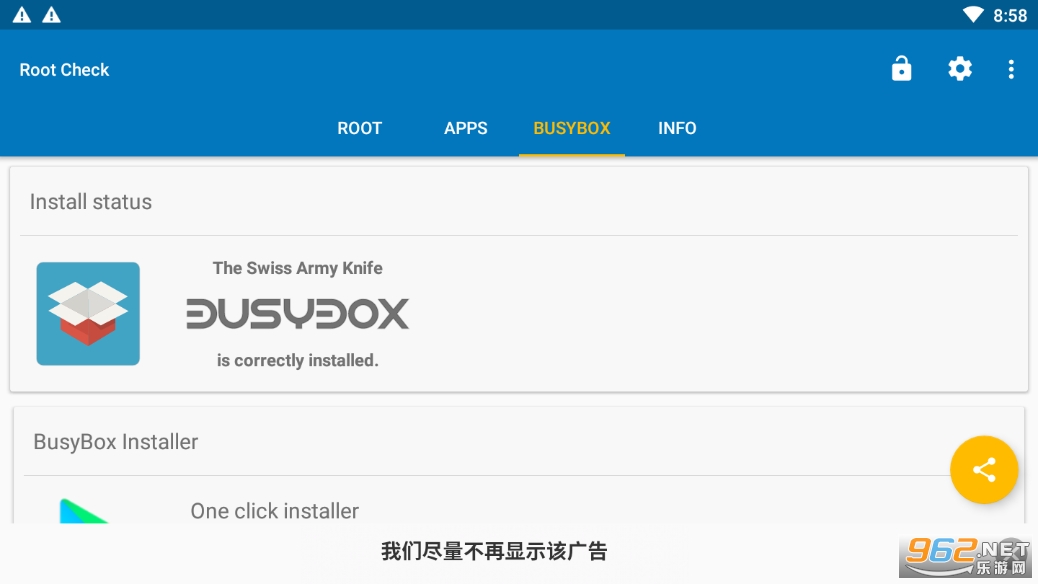The height and width of the screenshot is (584, 1038).
Task: Tap the yellow share floating button
Action: click(x=983, y=469)
